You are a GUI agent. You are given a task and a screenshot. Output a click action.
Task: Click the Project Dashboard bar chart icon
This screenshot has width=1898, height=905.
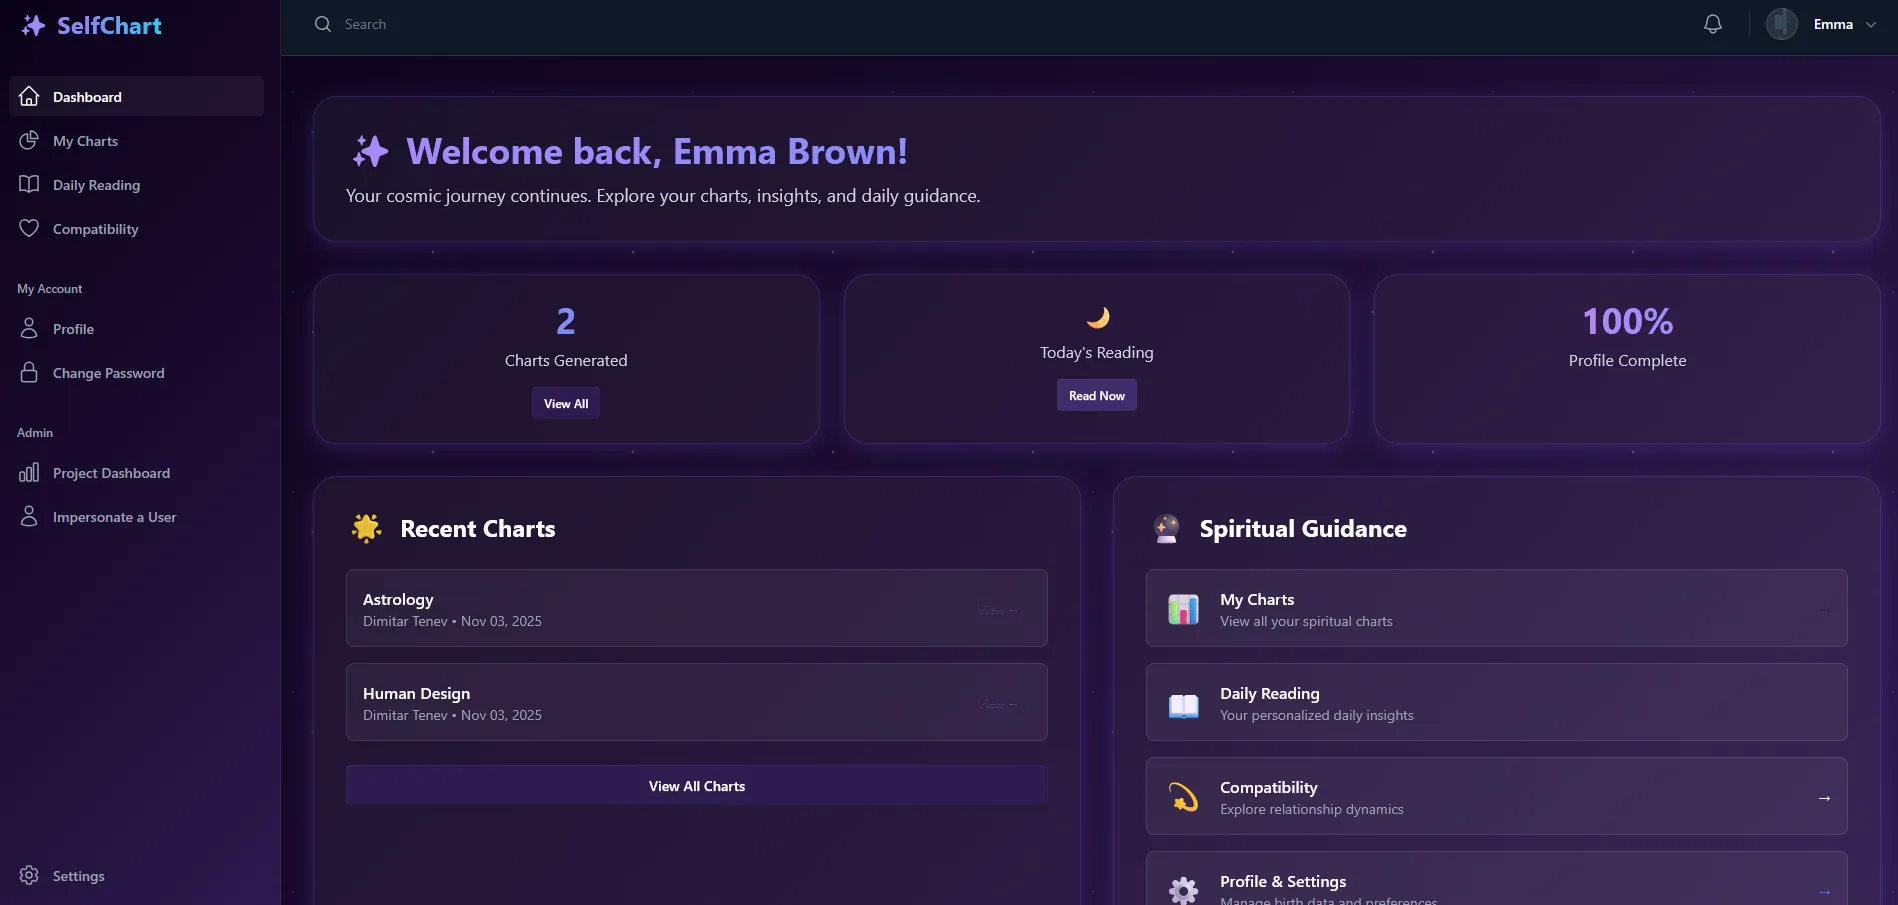click(x=29, y=472)
